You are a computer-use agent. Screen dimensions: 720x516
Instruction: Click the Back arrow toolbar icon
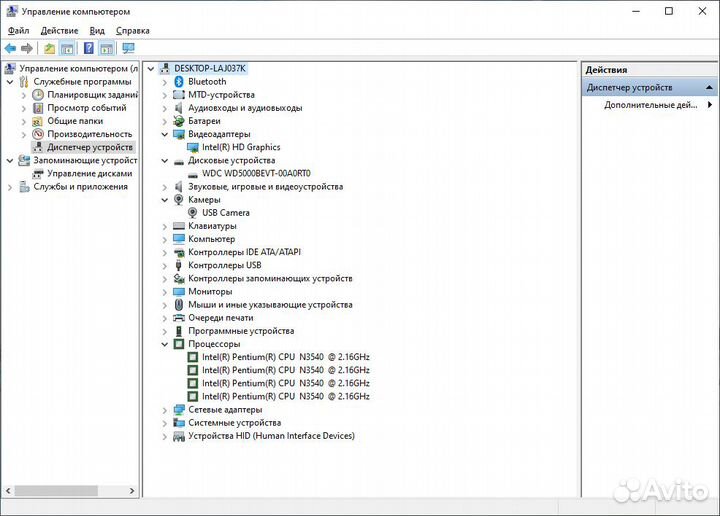coord(10,48)
